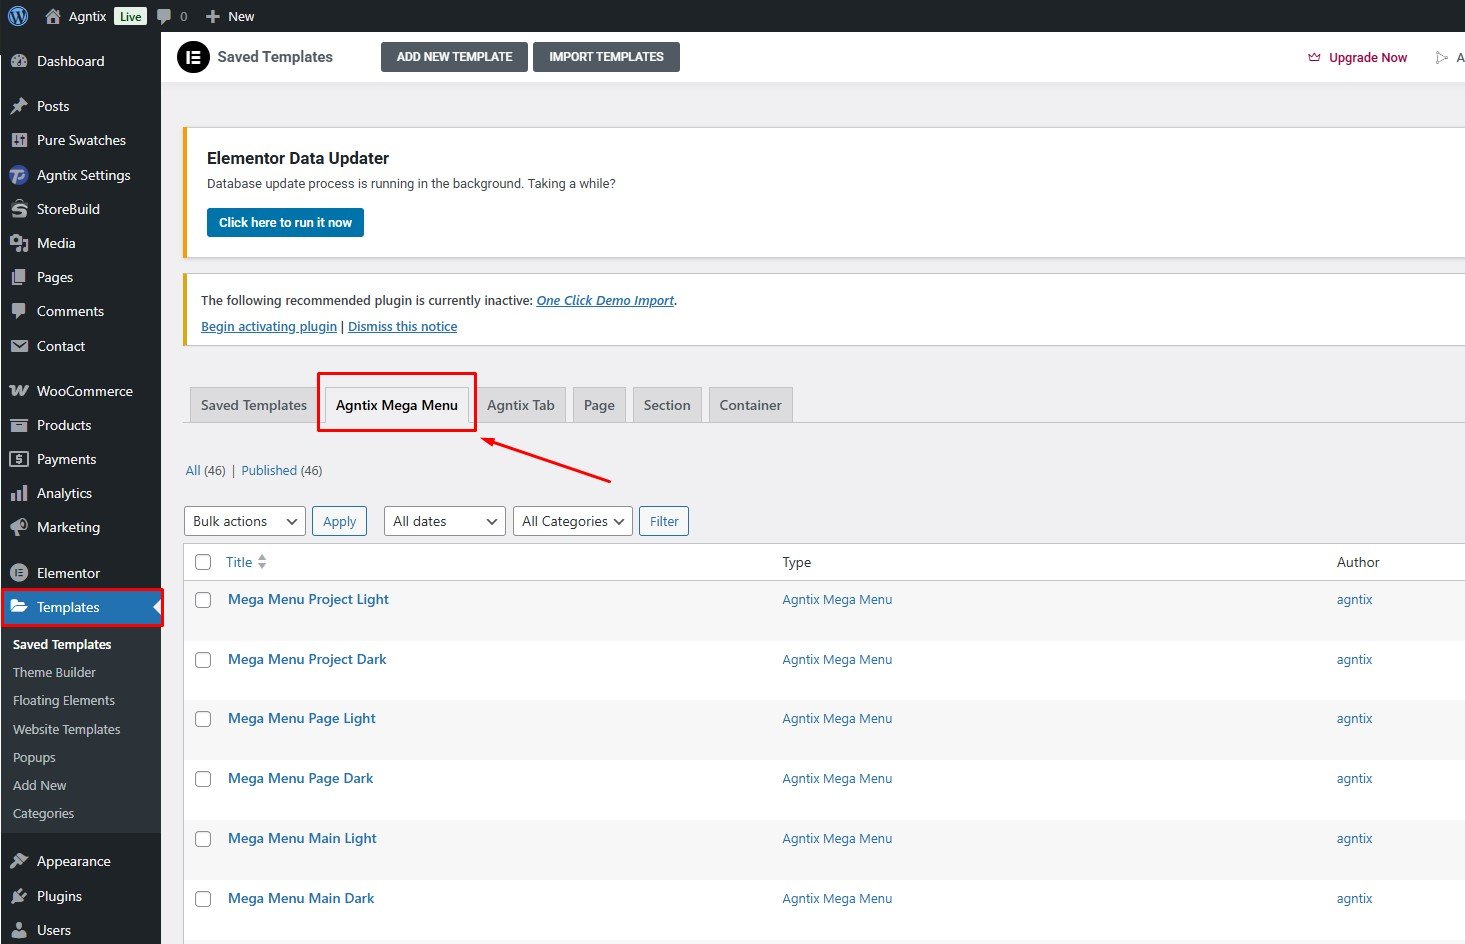Check the Mega Menu Project Light row
Image resolution: width=1465 pixels, height=944 pixels.
tap(203, 600)
